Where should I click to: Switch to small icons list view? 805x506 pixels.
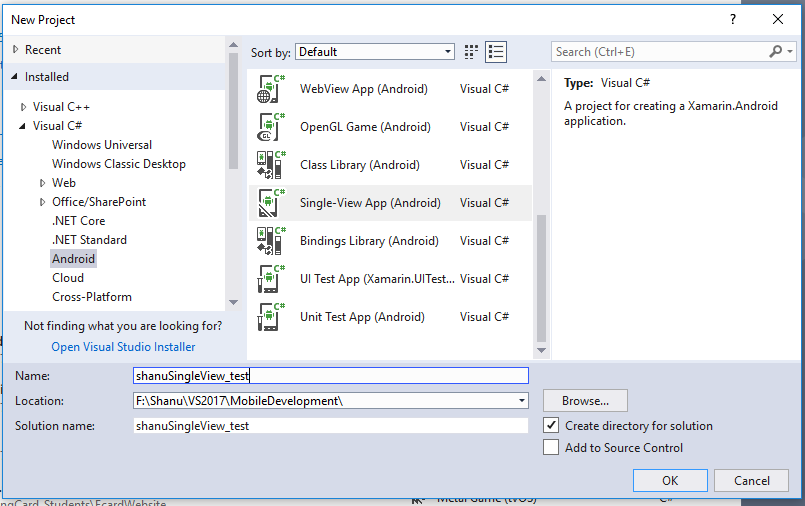[496, 52]
